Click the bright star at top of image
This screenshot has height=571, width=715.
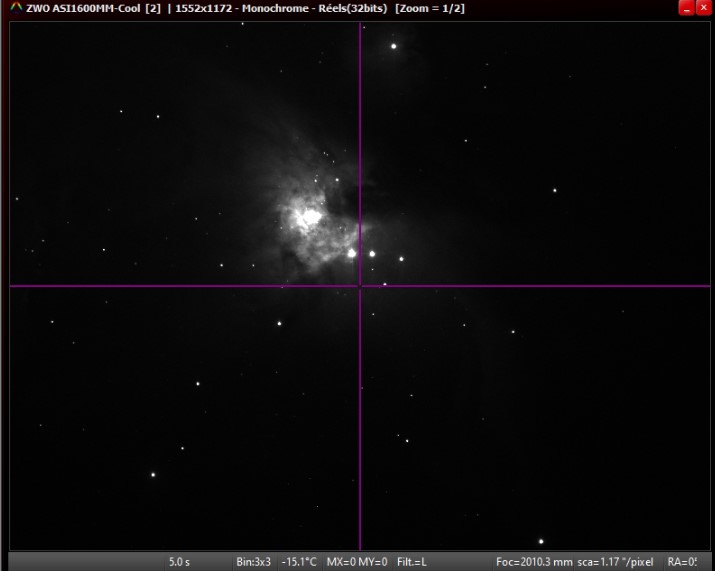pyautogui.click(x=394, y=46)
